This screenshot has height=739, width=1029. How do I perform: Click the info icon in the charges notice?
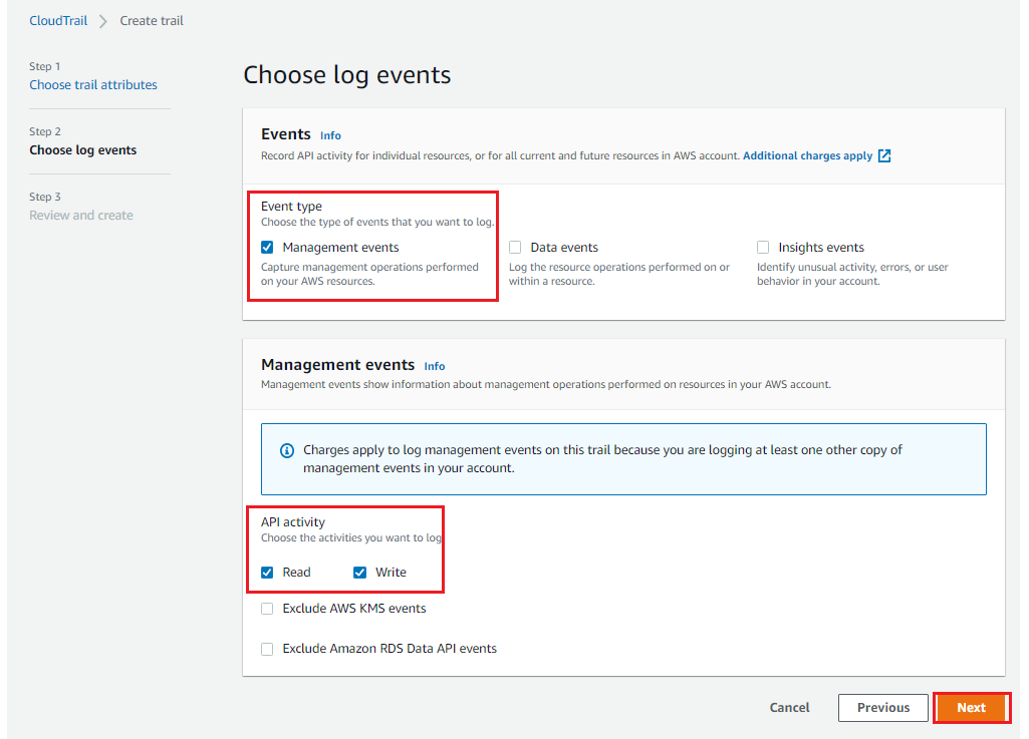[x=287, y=450]
